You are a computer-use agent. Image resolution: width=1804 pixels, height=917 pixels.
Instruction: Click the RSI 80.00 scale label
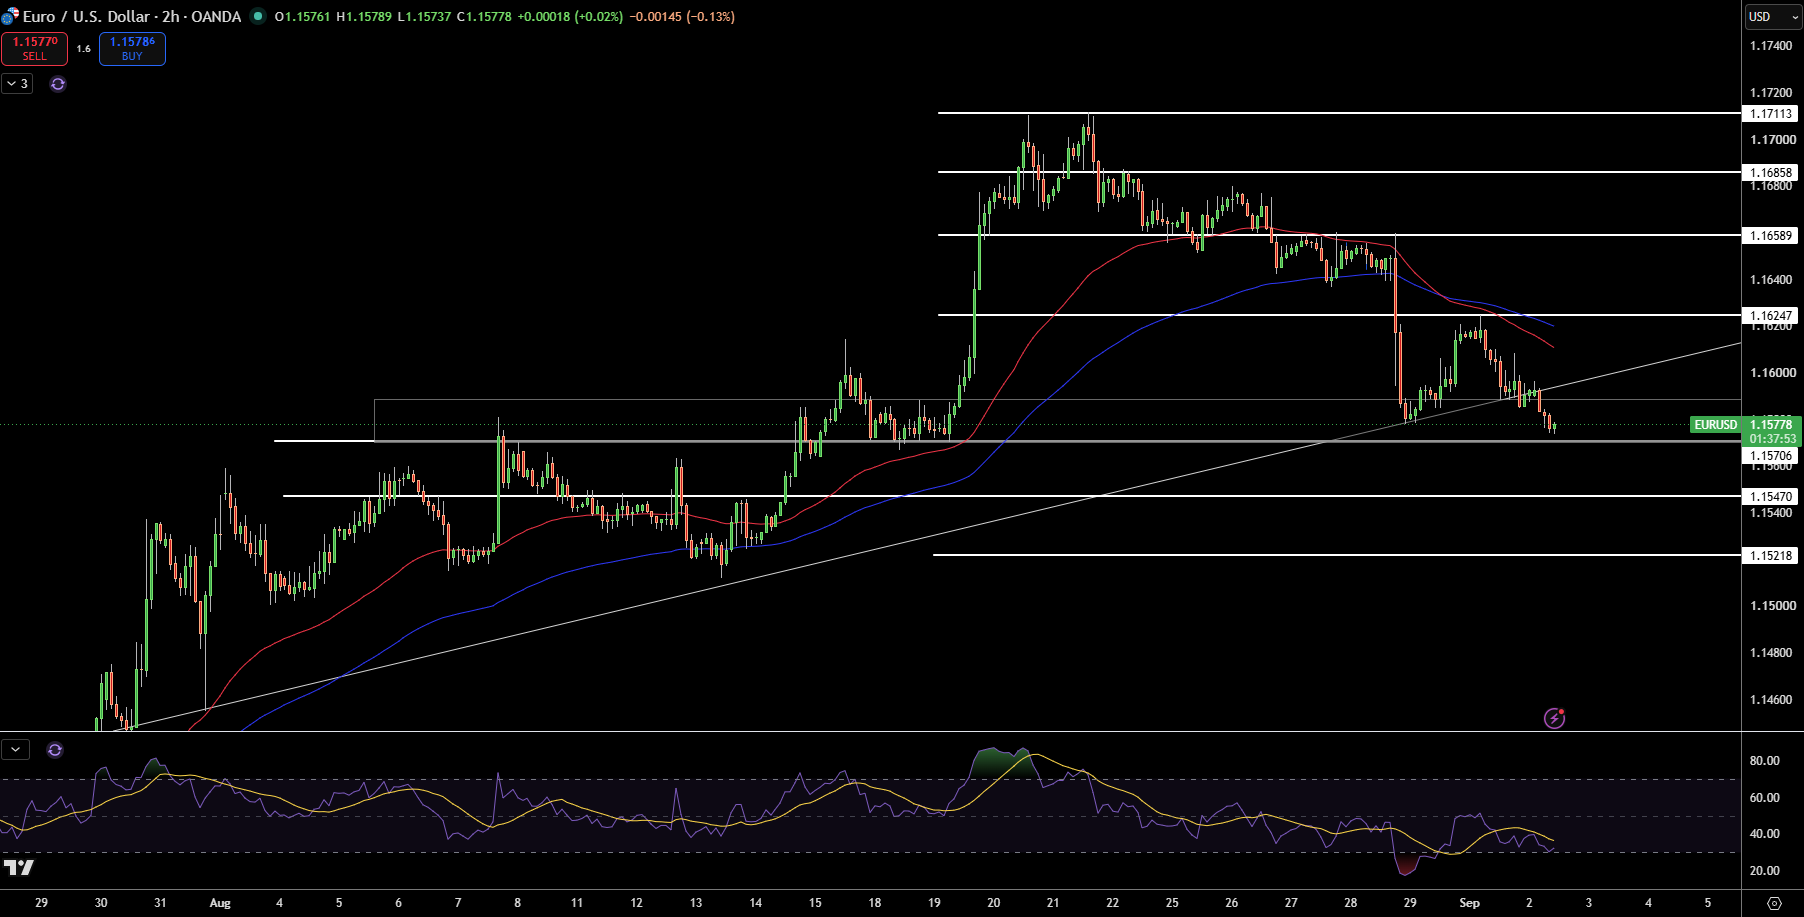click(1764, 761)
